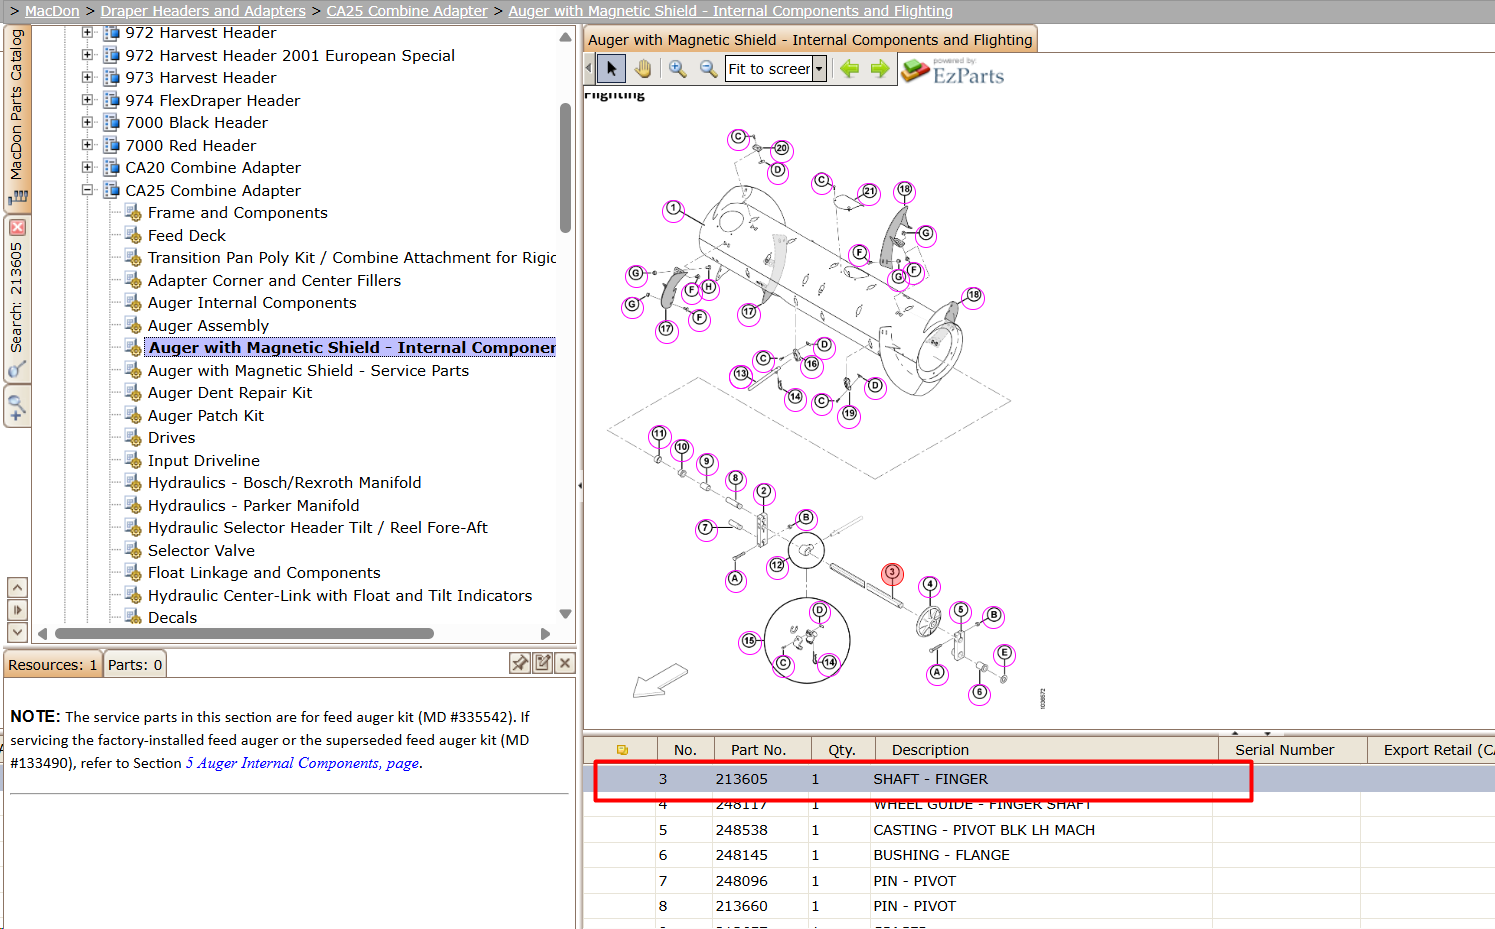Click callout 3 in the diagram
Image resolution: width=1495 pixels, height=929 pixels.
tap(892, 573)
